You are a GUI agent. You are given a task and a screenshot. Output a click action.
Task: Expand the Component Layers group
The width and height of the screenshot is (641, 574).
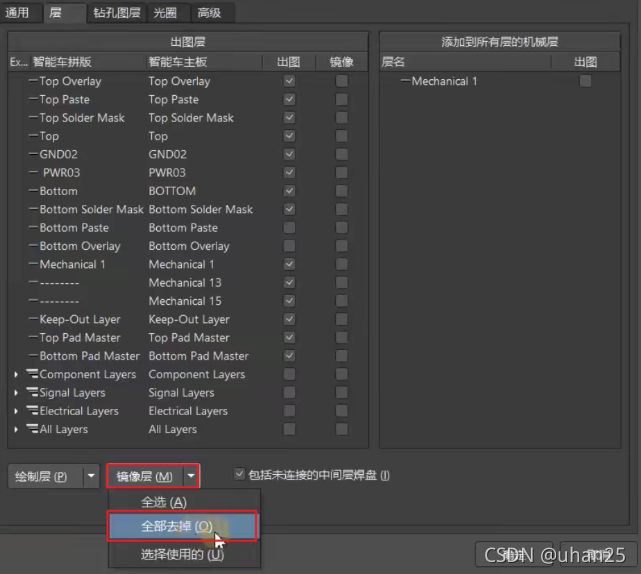(x=16, y=374)
